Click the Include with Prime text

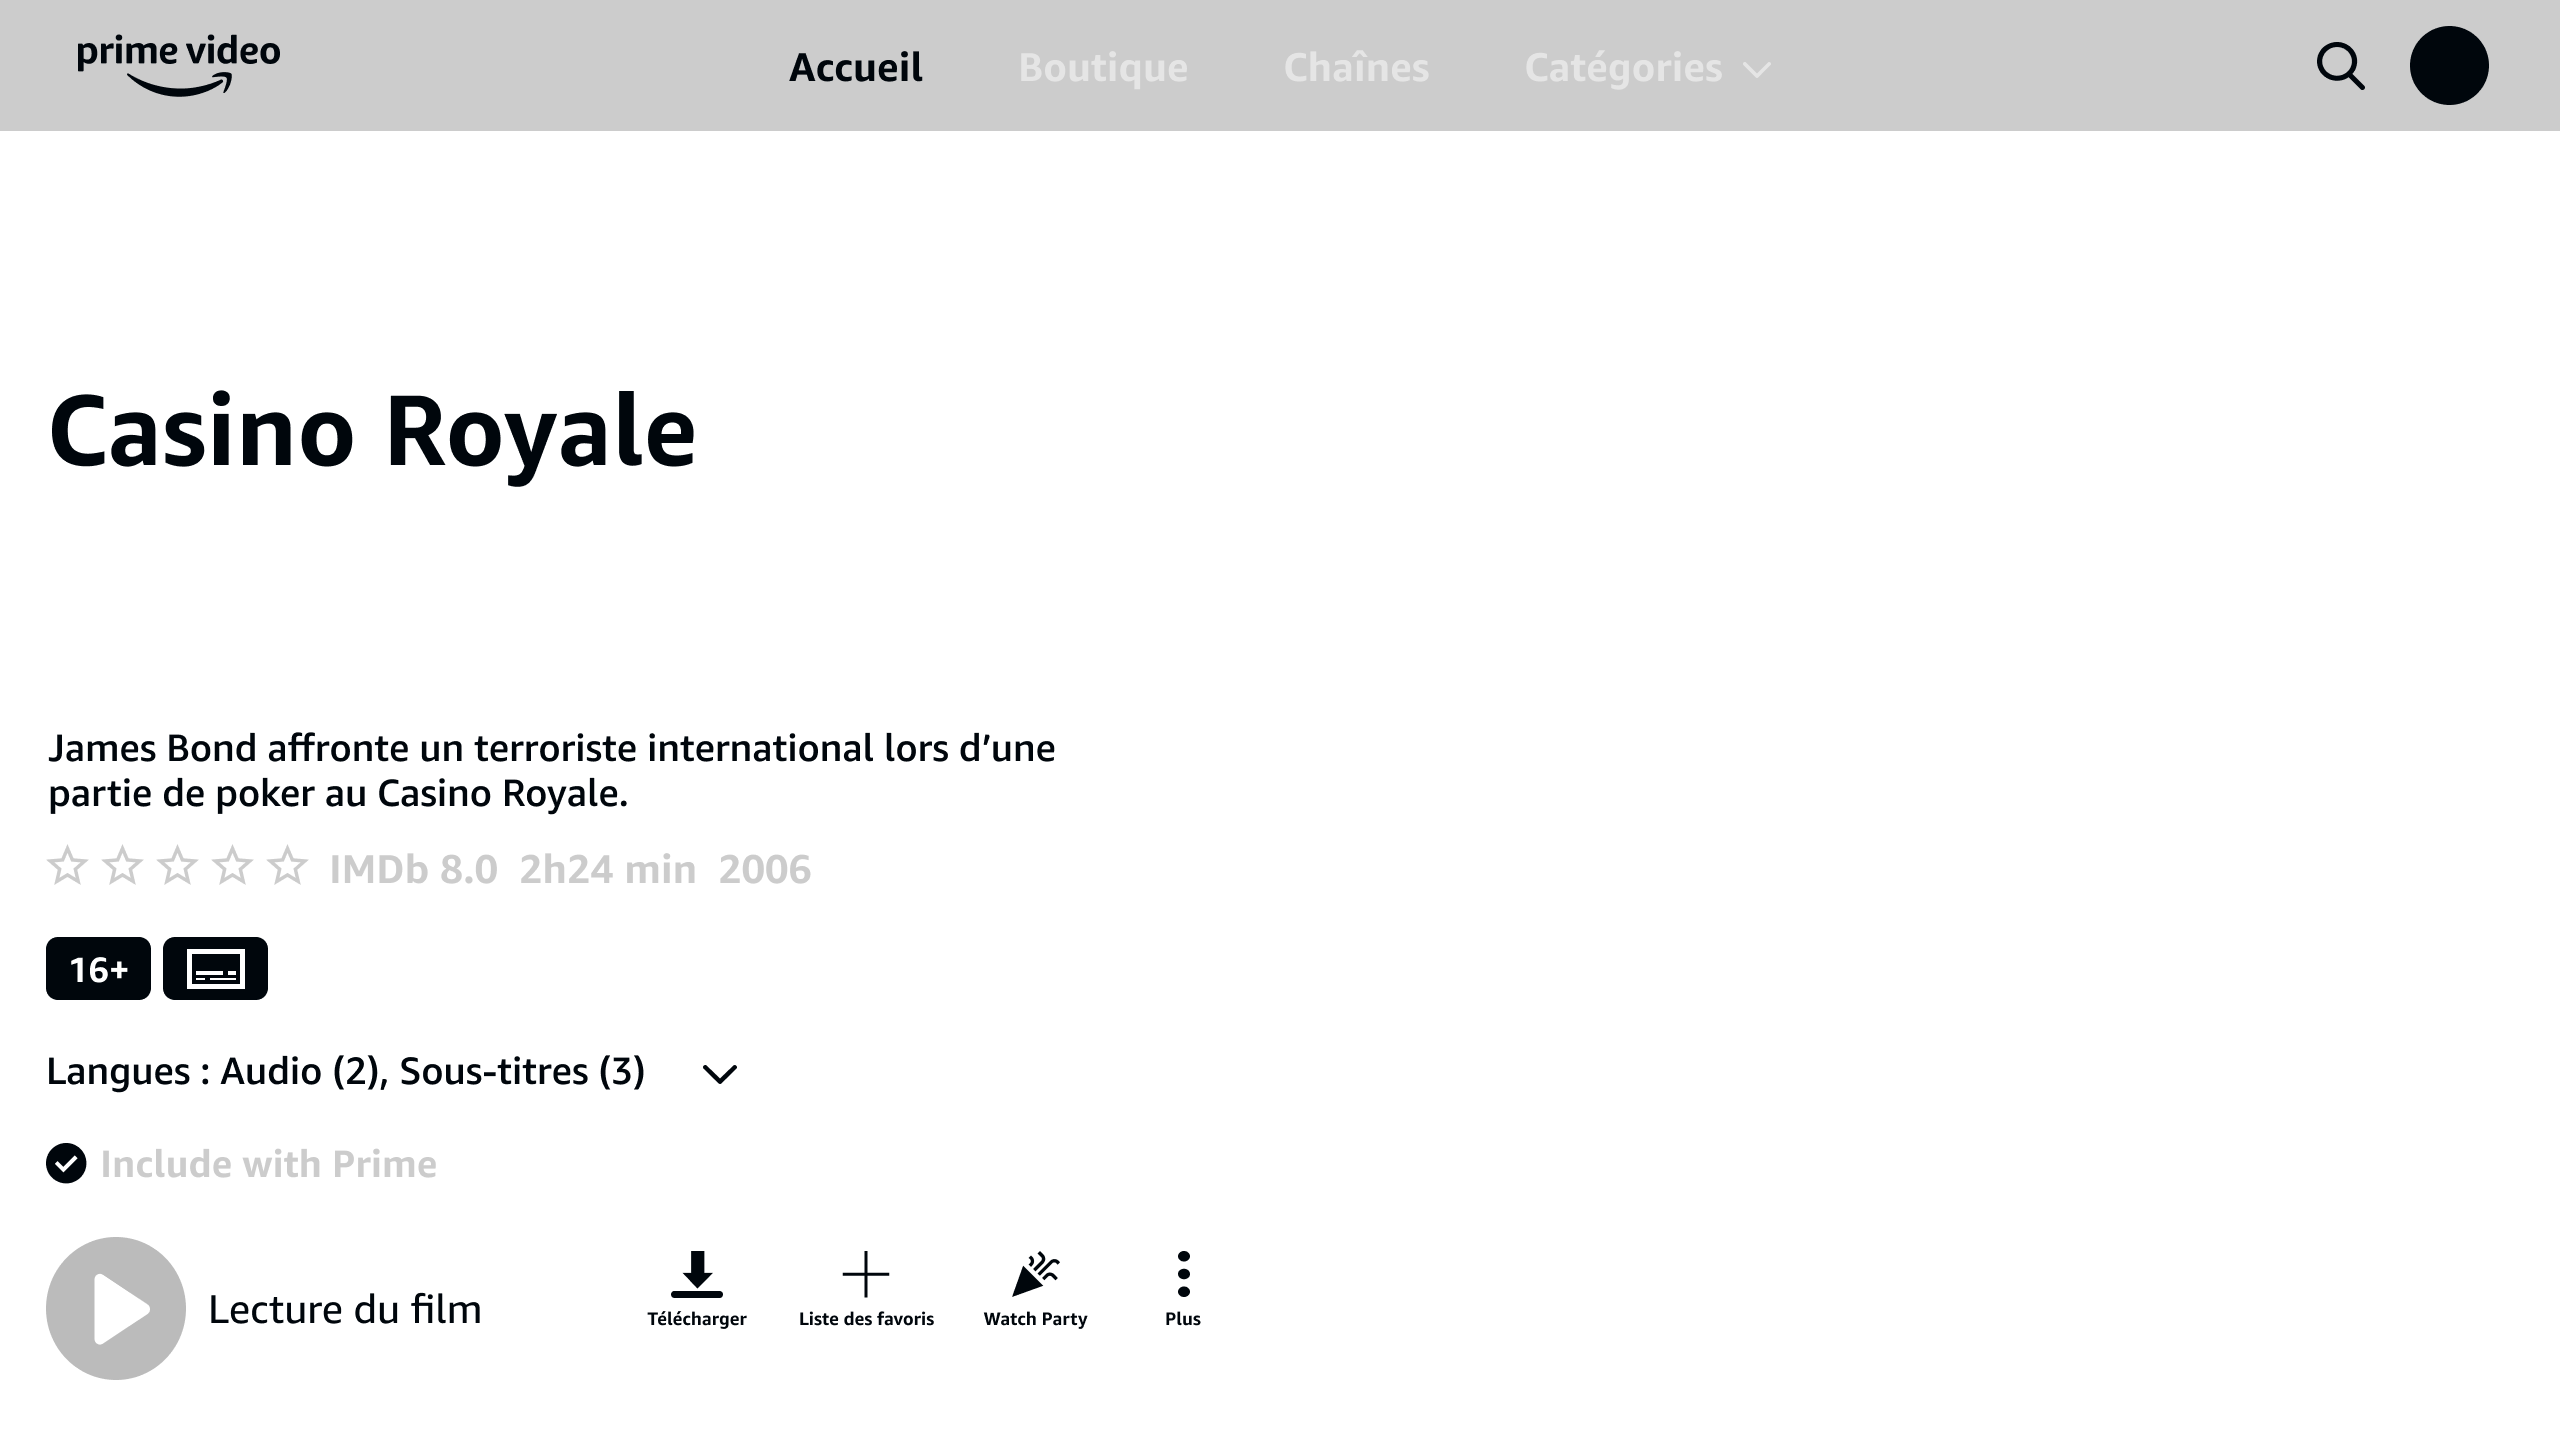[268, 1164]
